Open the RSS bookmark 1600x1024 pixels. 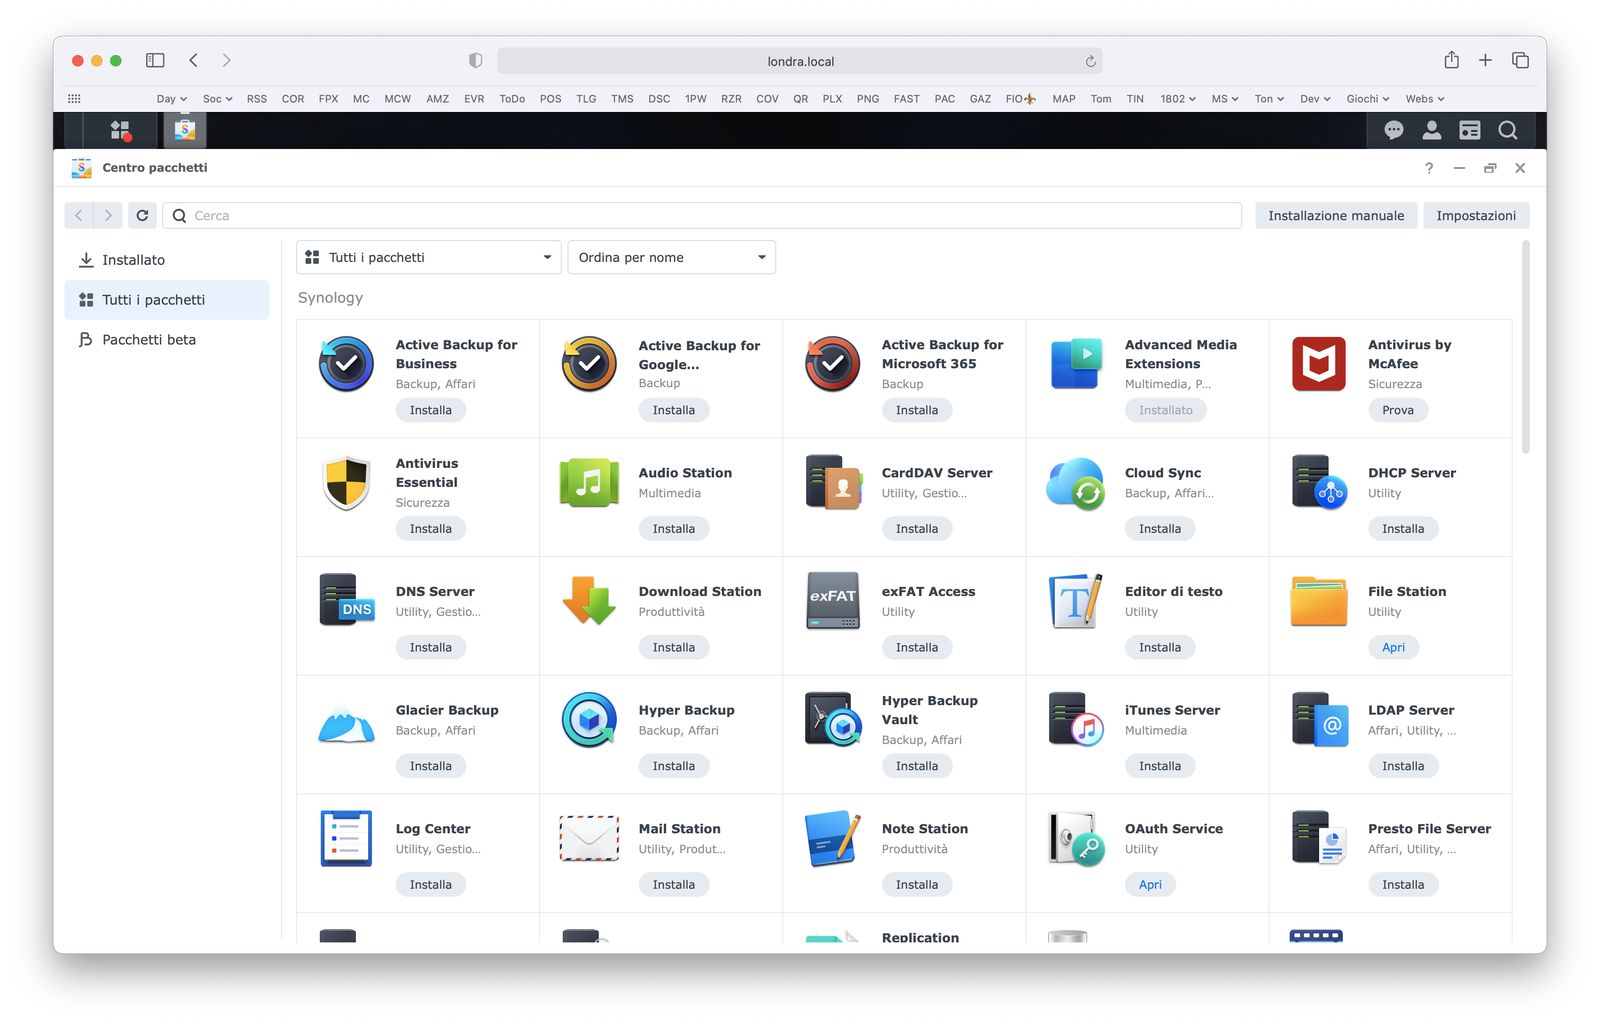tap(257, 99)
